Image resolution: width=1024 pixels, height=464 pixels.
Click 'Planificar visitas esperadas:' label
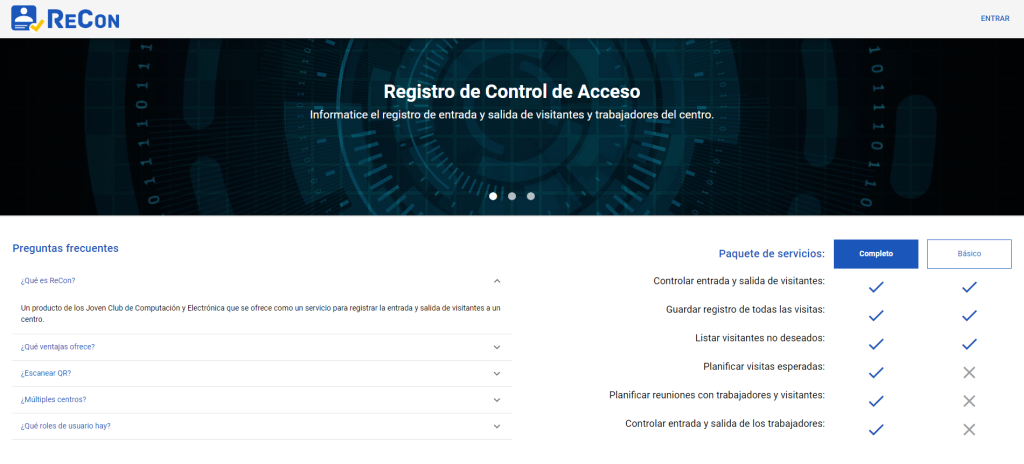pyautogui.click(x=764, y=366)
